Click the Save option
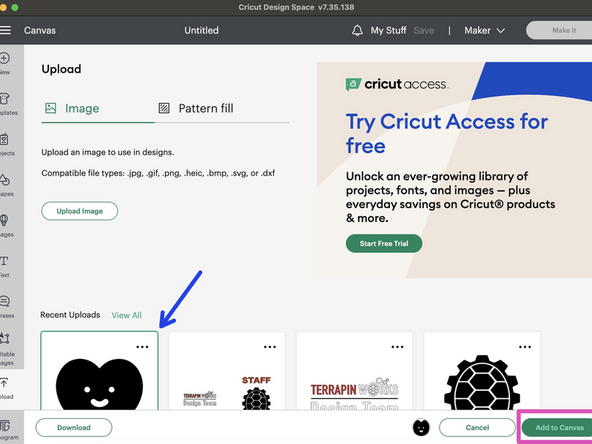Image resolution: width=592 pixels, height=444 pixels. pyautogui.click(x=424, y=30)
